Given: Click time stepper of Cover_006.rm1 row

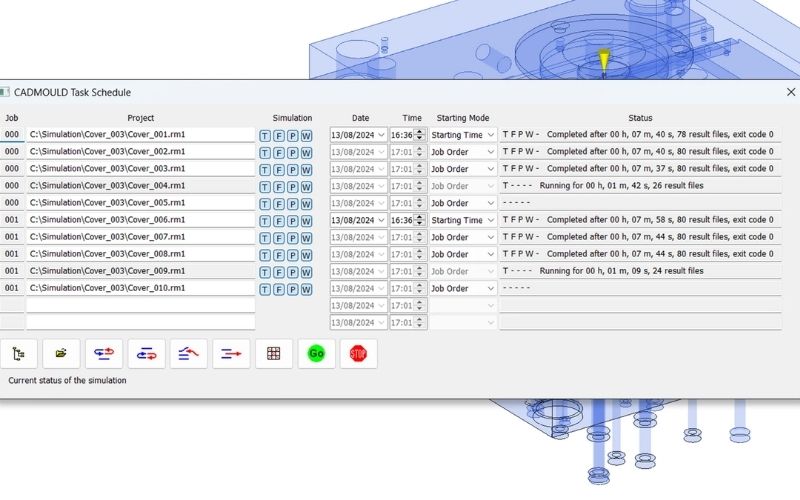Looking at the screenshot, I should tap(419, 220).
